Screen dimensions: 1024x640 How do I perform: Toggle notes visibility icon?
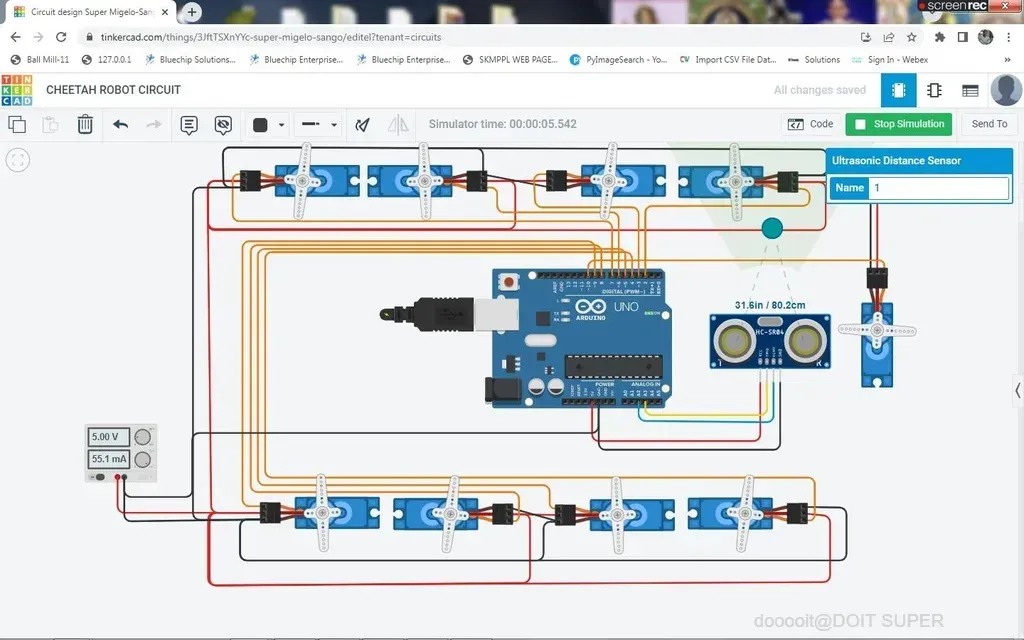[x=223, y=124]
